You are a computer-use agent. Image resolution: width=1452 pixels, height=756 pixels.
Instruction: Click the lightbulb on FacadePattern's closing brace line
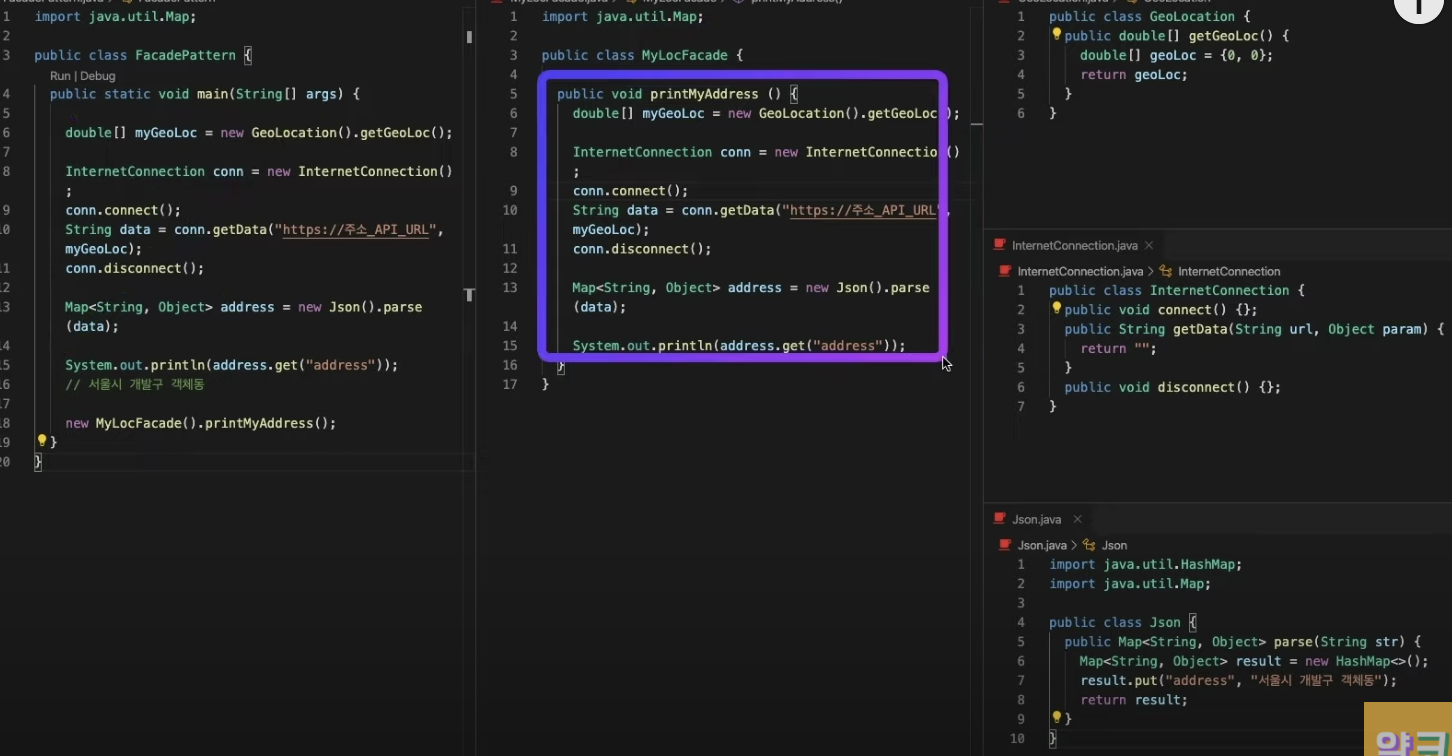(41, 441)
